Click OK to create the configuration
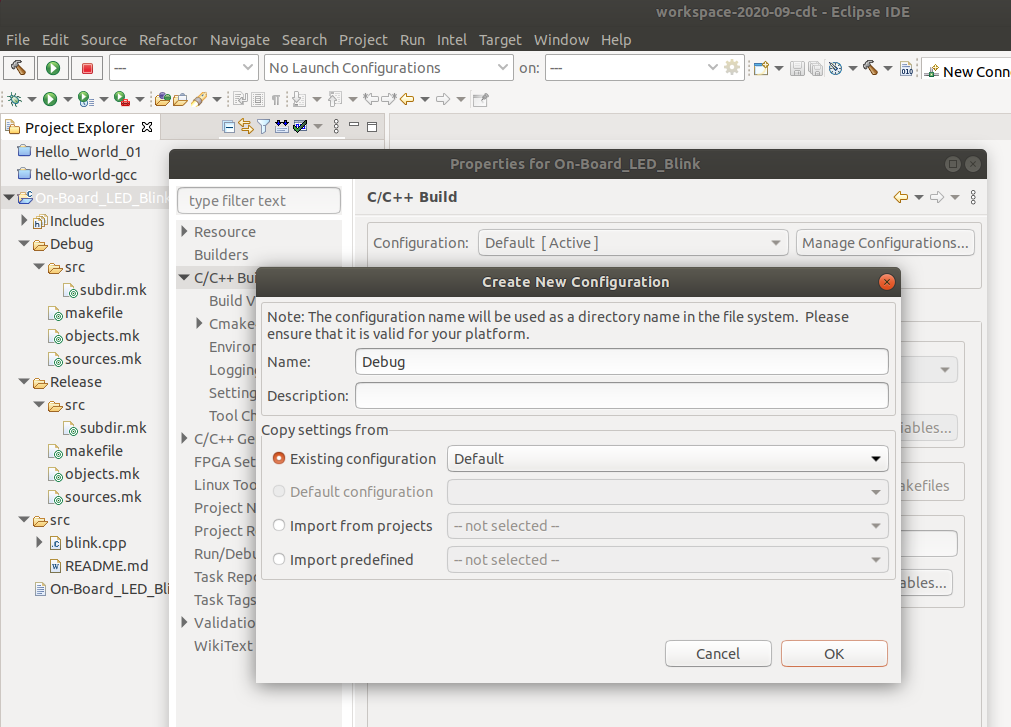1011x727 pixels. [834, 654]
